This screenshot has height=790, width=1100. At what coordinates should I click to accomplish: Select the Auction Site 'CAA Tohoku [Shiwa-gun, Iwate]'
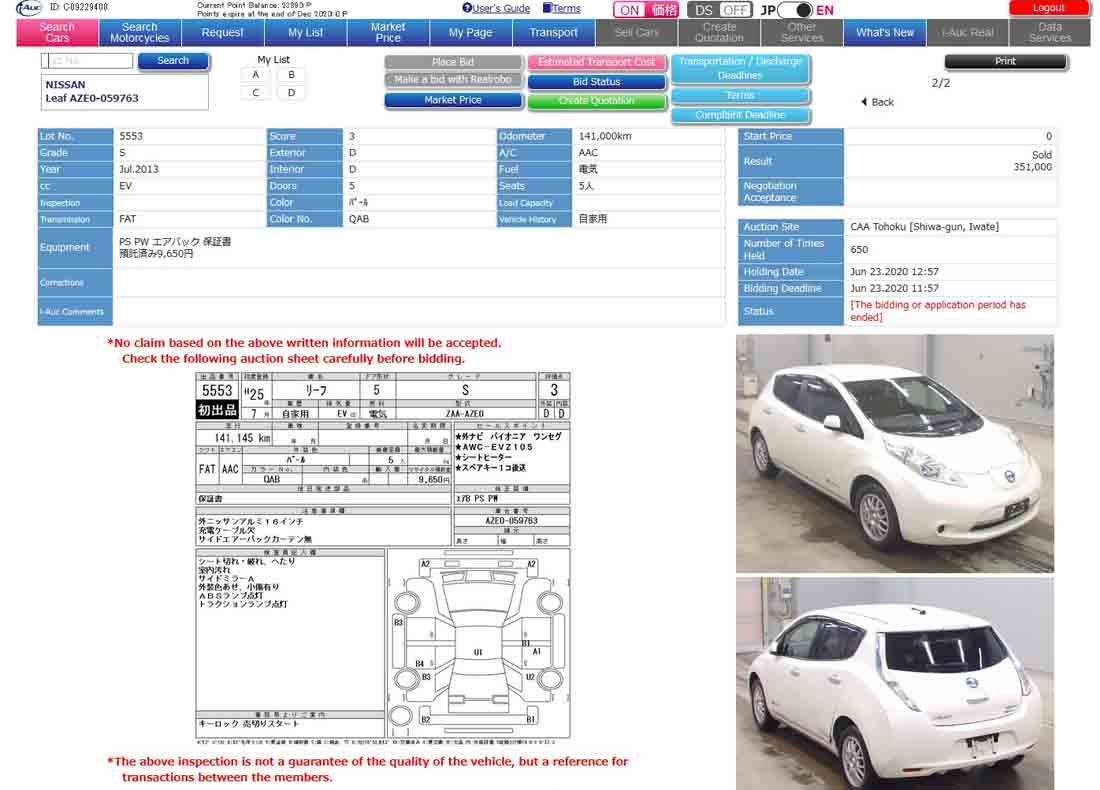point(925,227)
